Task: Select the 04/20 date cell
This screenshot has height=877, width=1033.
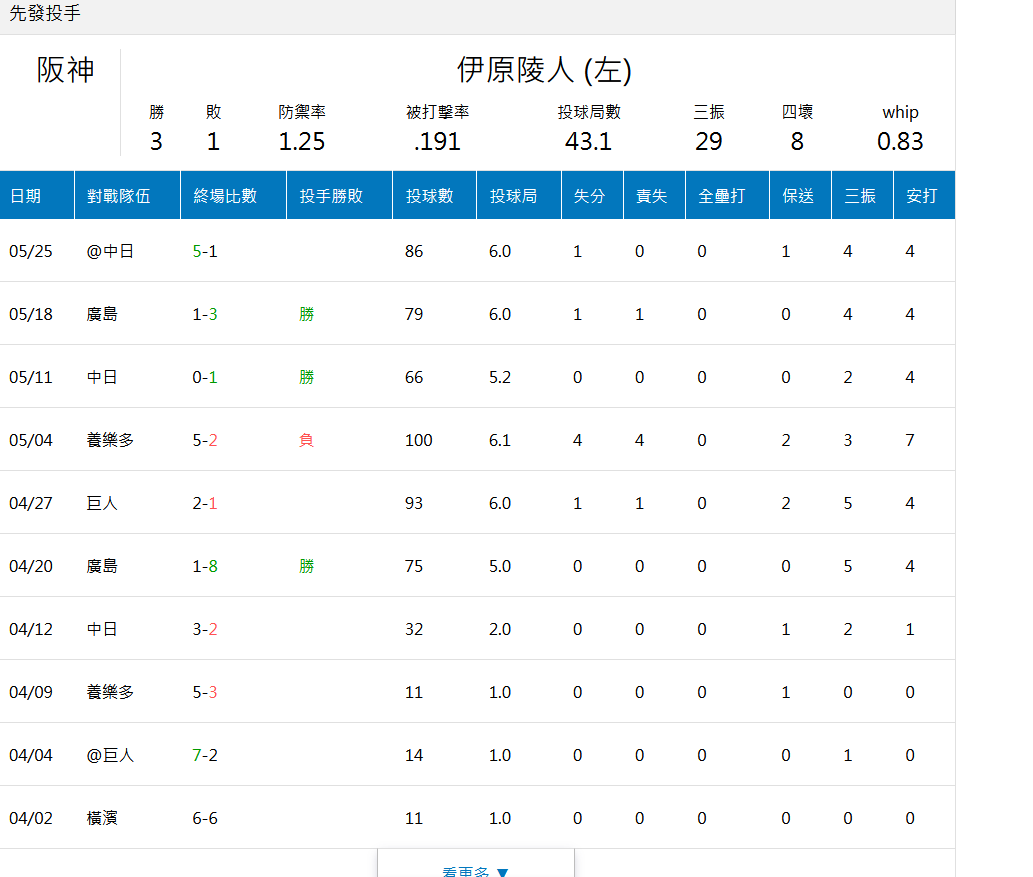Action: pos(31,566)
